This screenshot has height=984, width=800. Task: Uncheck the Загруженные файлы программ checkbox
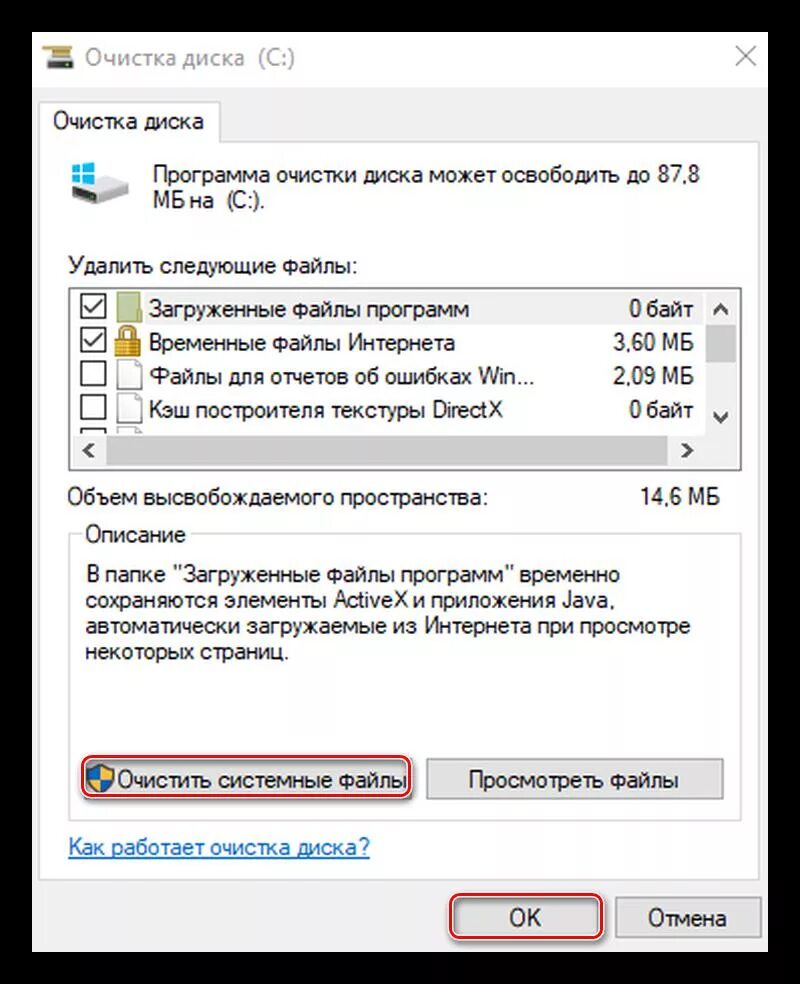93,306
